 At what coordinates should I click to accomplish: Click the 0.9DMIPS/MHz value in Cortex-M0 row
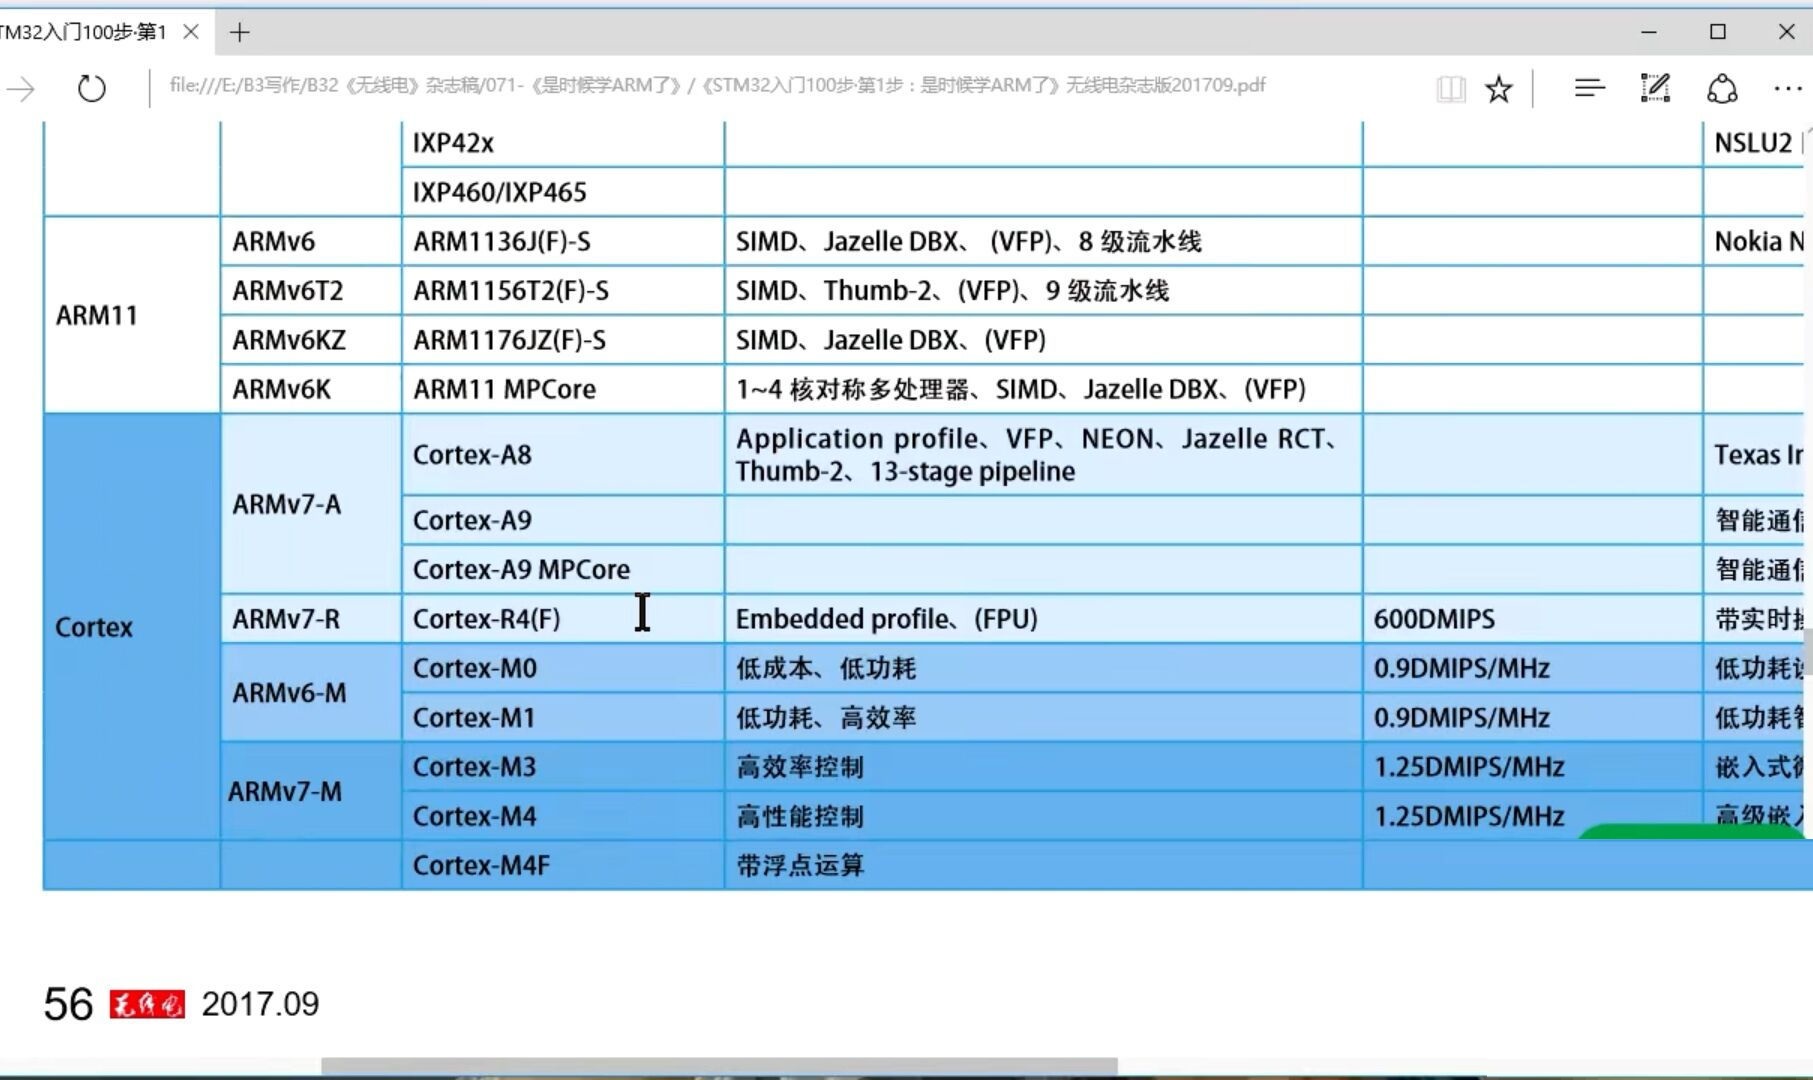click(x=1461, y=668)
